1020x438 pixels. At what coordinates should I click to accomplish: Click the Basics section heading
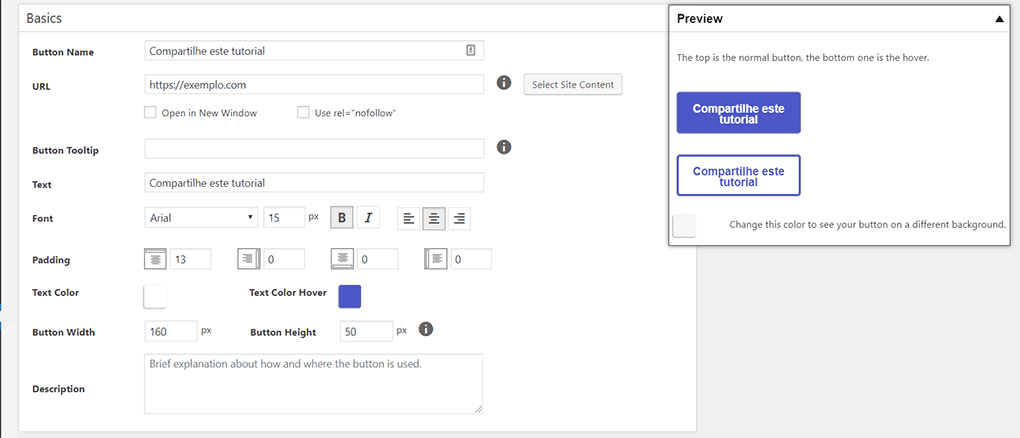click(x=44, y=18)
